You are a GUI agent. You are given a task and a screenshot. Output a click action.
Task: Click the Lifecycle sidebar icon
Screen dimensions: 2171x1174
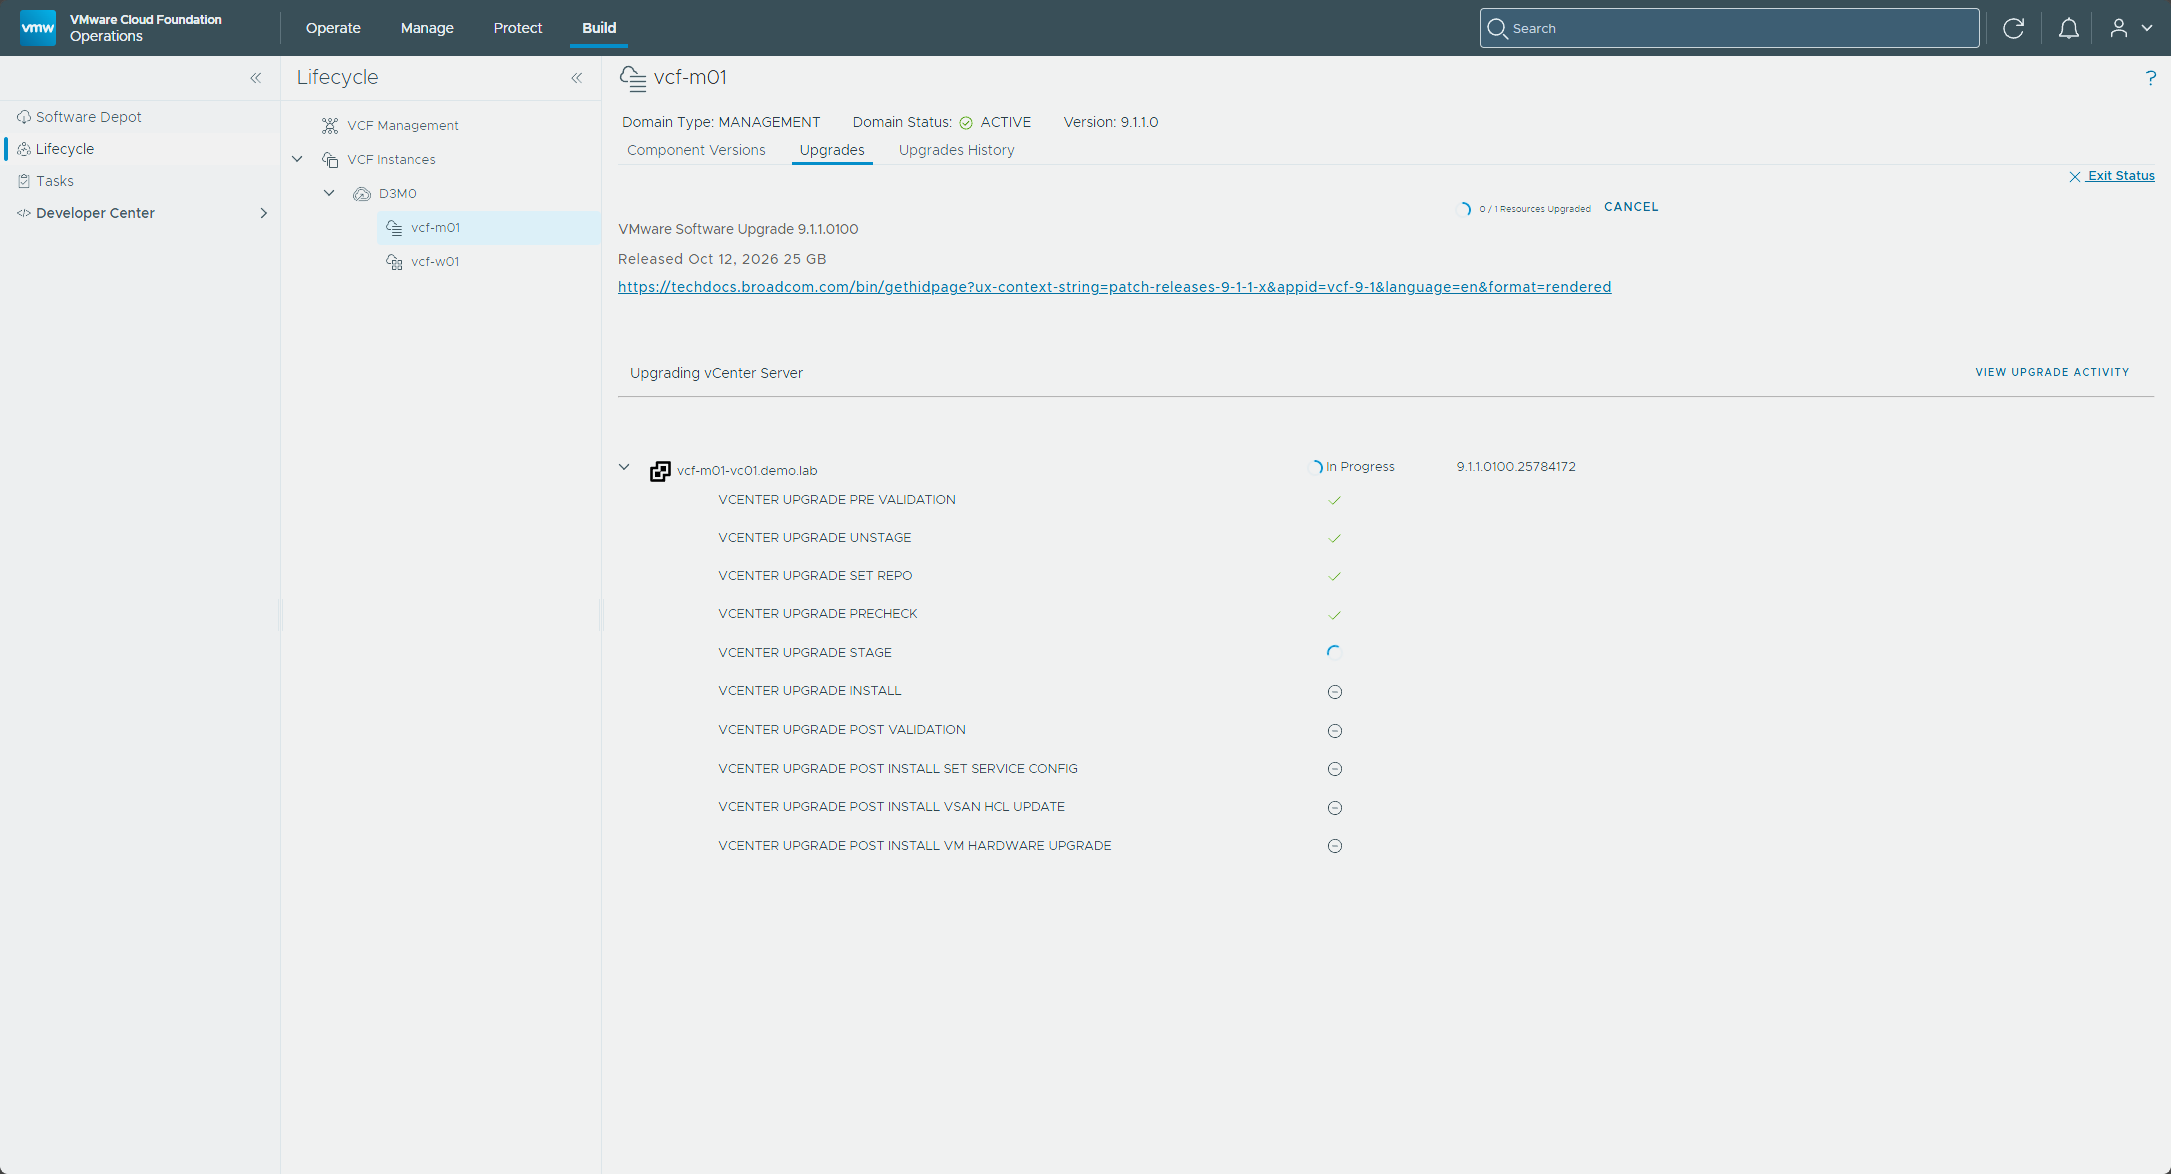click(x=24, y=149)
